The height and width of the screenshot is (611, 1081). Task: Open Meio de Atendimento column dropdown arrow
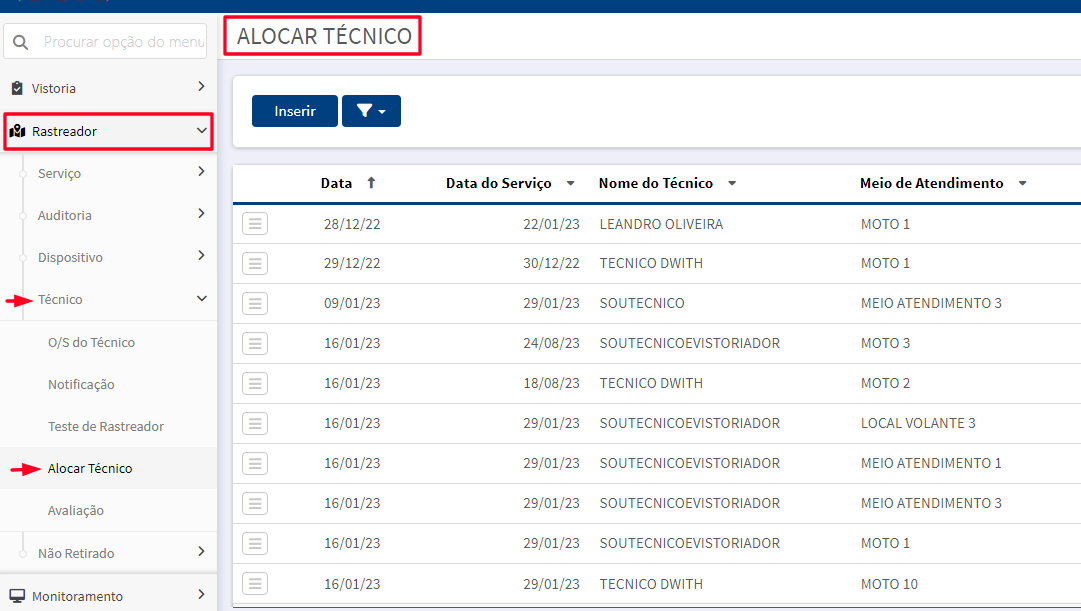(x=1022, y=183)
